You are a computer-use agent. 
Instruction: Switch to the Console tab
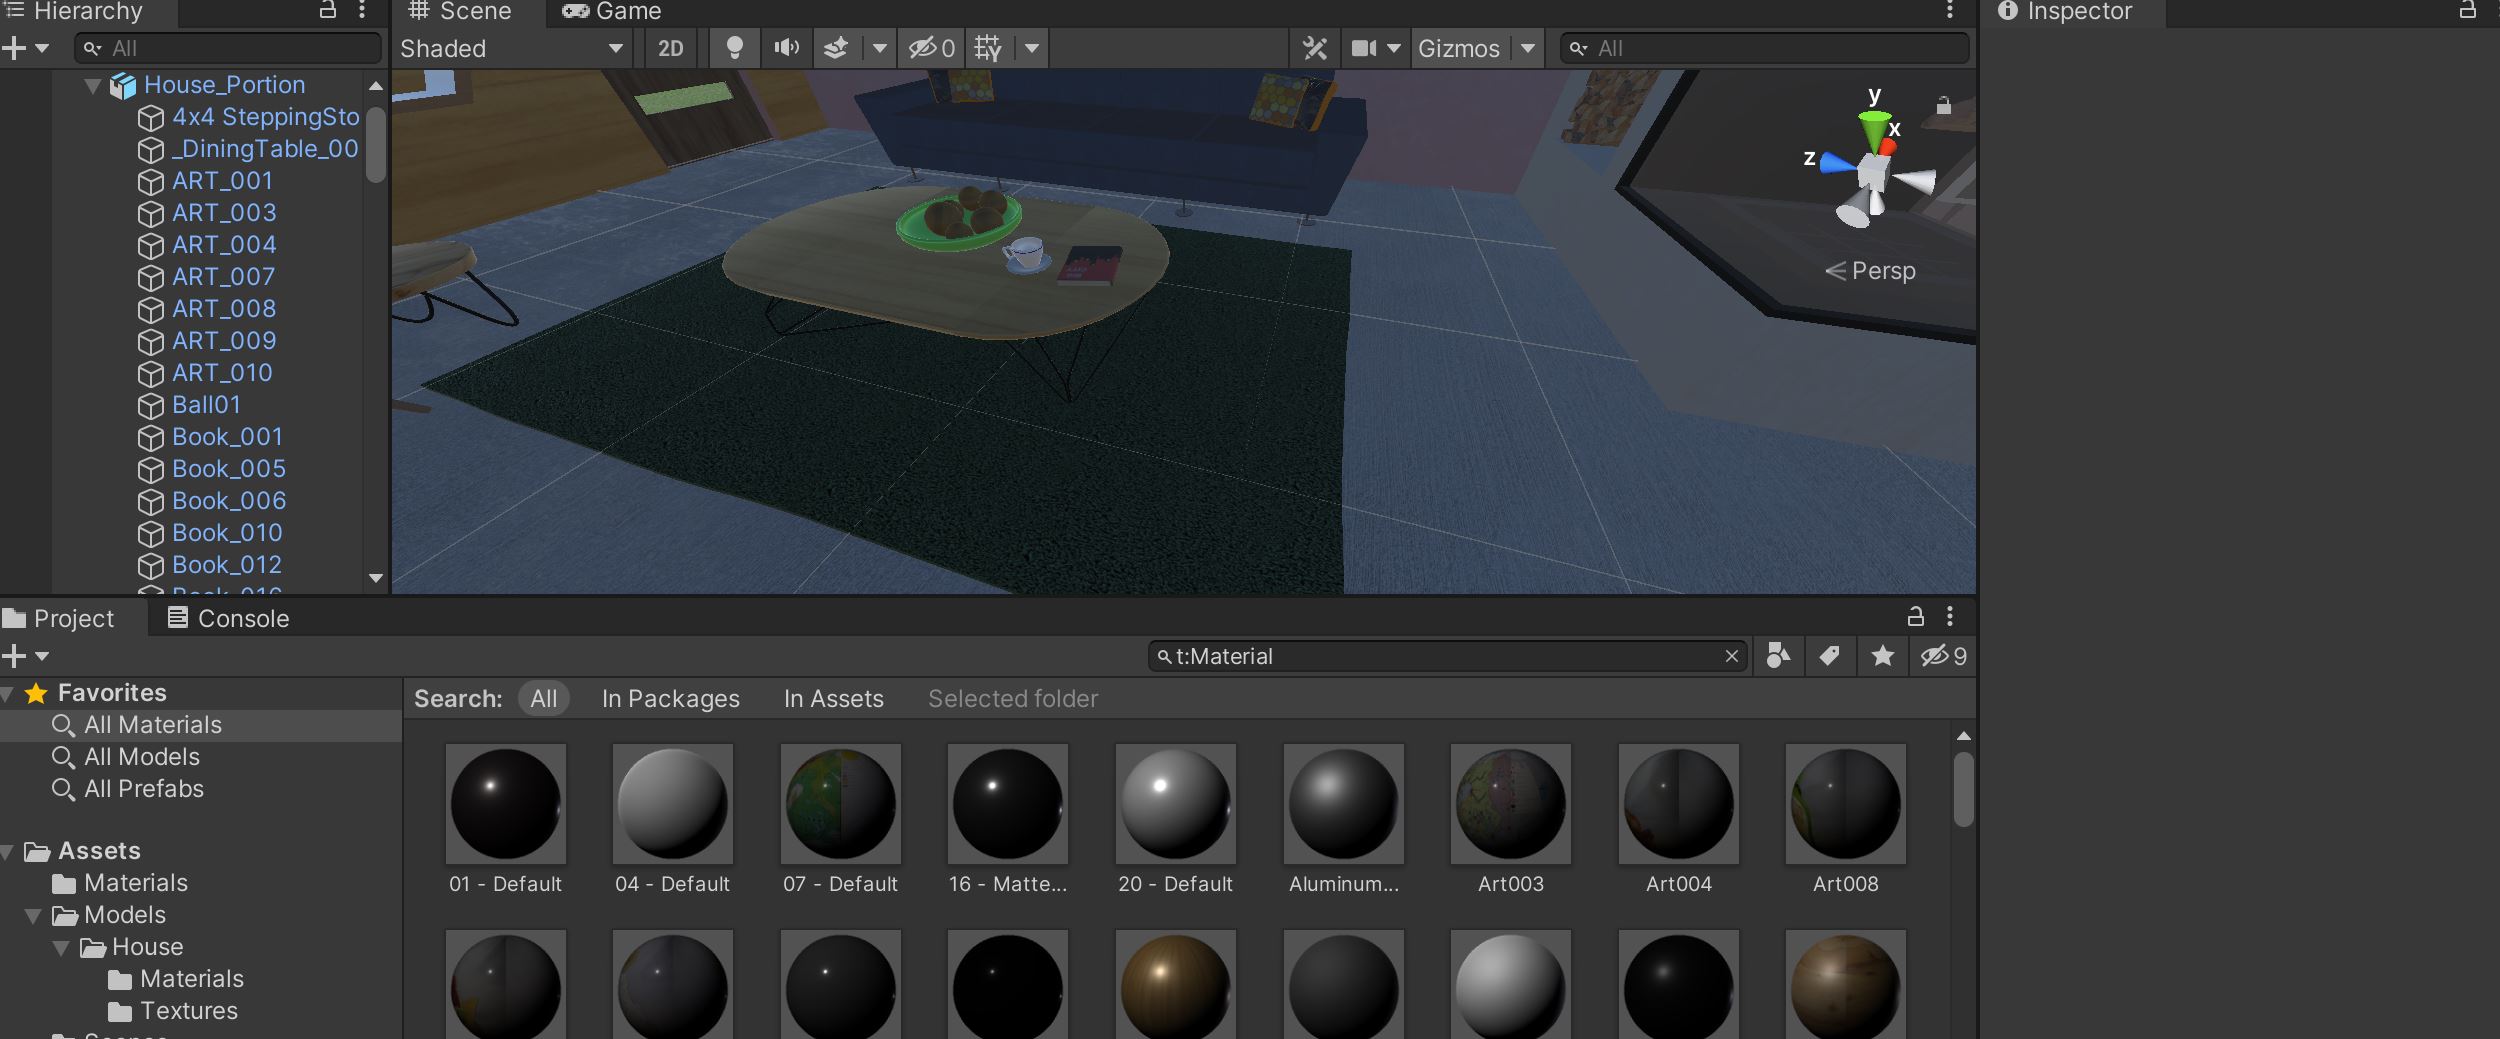pyautogui.click(x=229, y=618)
